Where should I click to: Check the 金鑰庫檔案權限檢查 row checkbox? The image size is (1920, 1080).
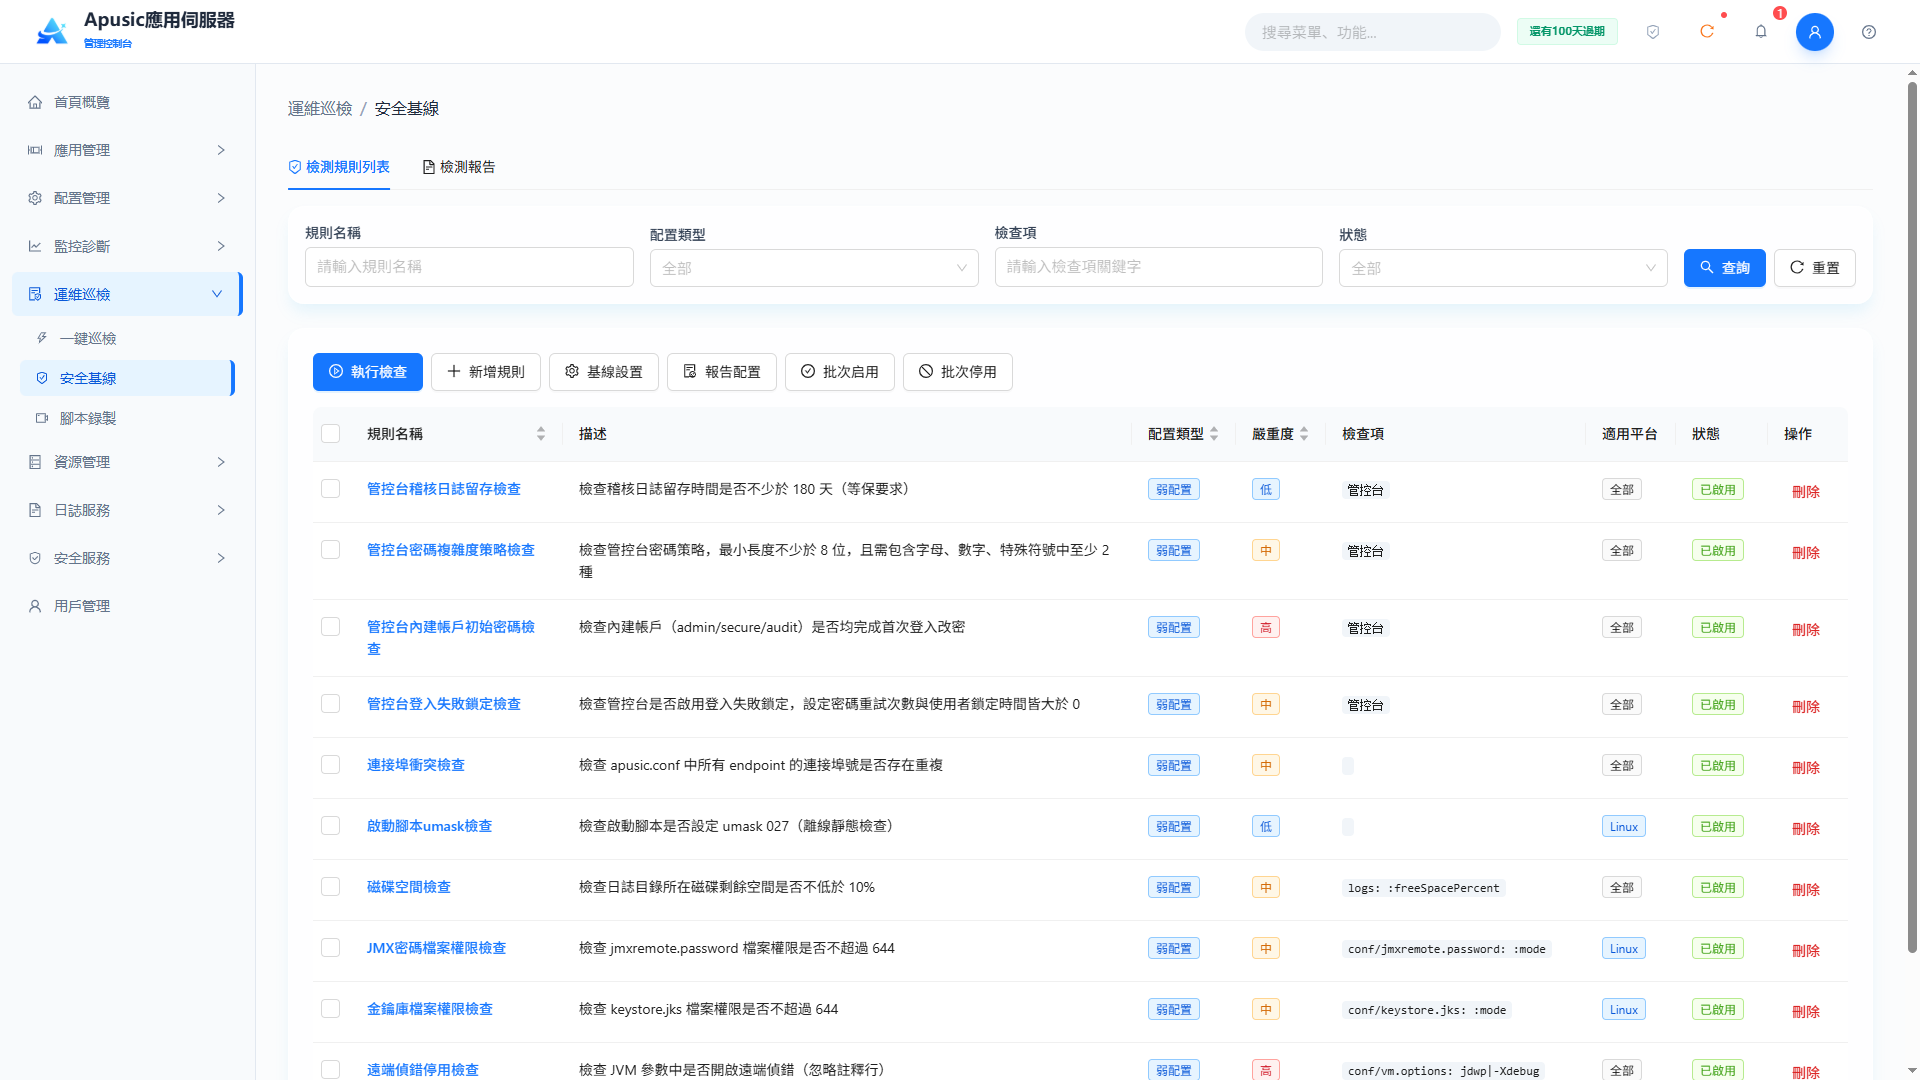point(331,1009)
